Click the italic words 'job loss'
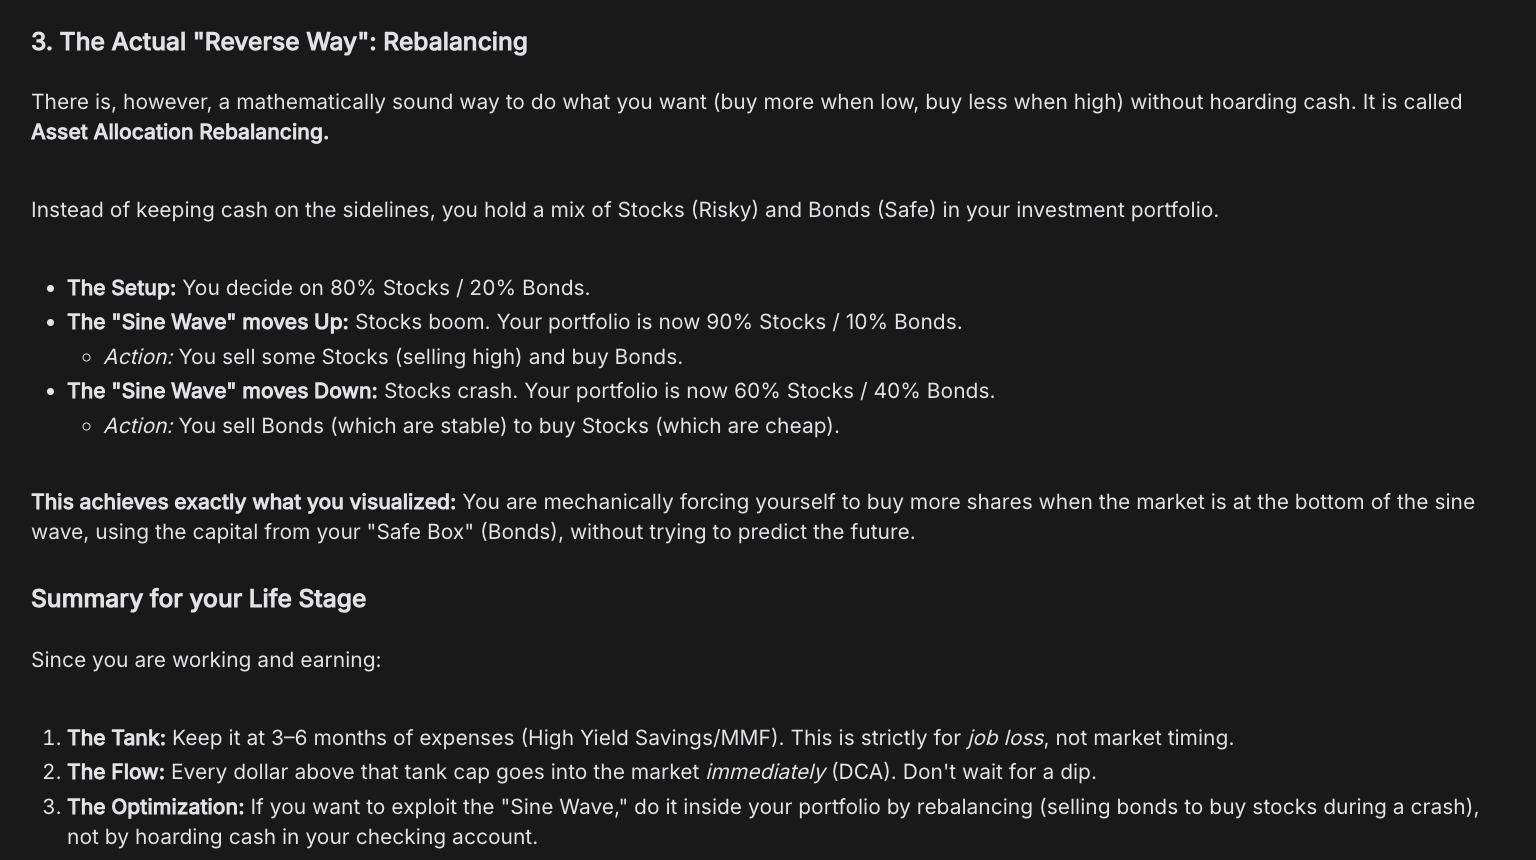 pyautogui.click(x=1005, y=738)
